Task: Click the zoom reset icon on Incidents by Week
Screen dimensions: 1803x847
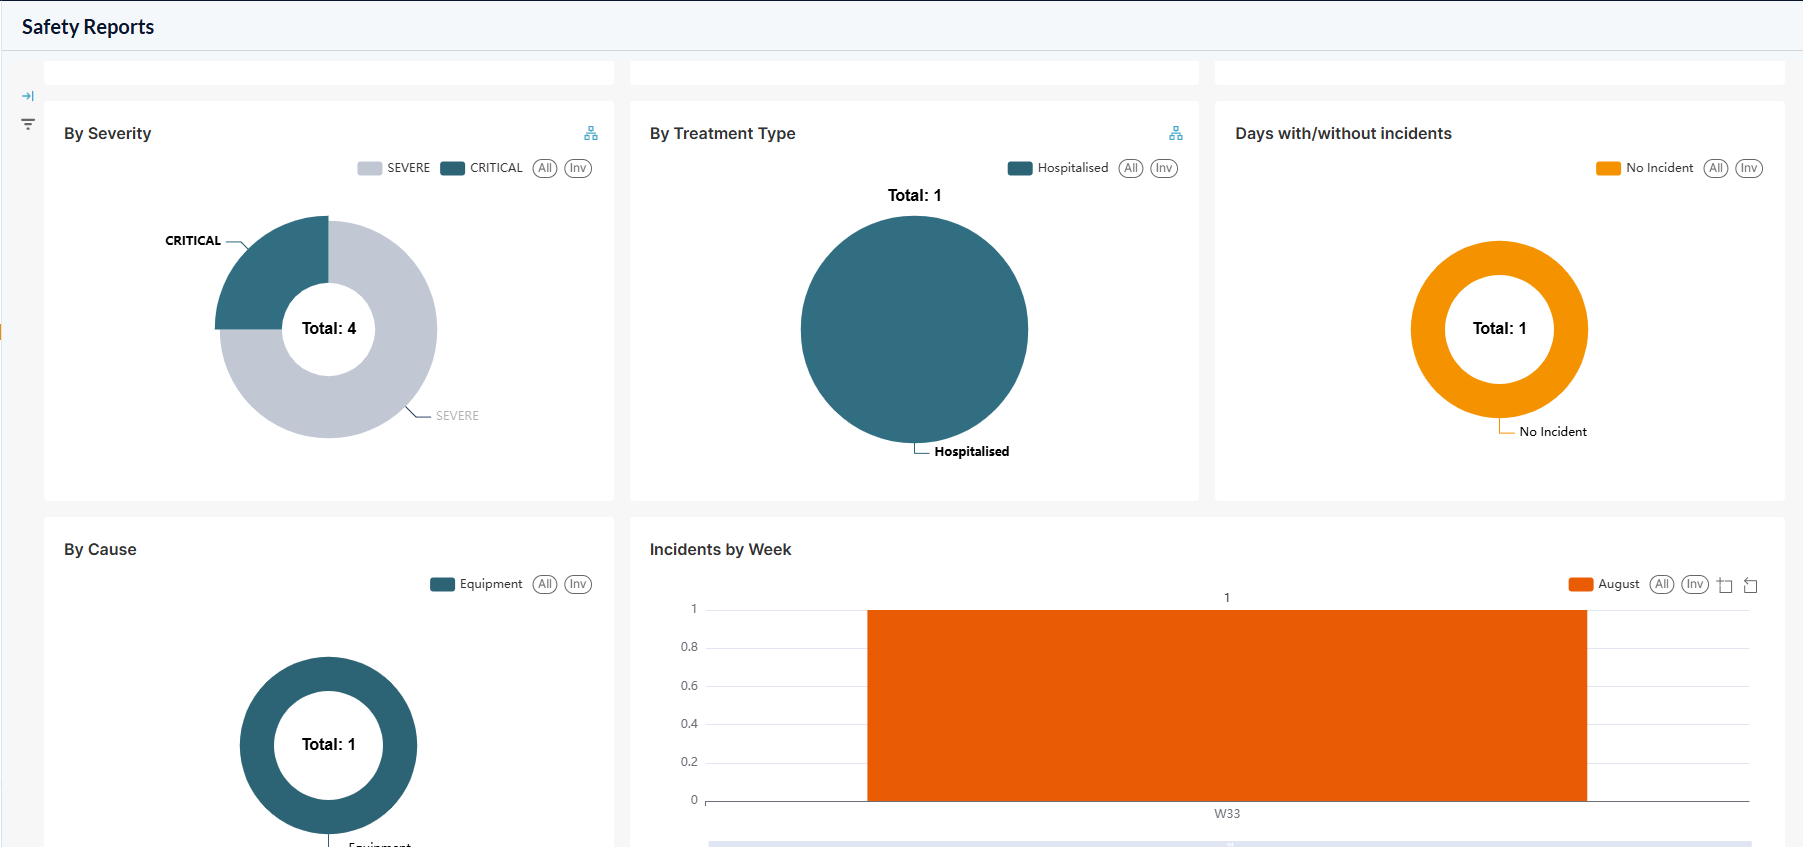Action: 1751,585
